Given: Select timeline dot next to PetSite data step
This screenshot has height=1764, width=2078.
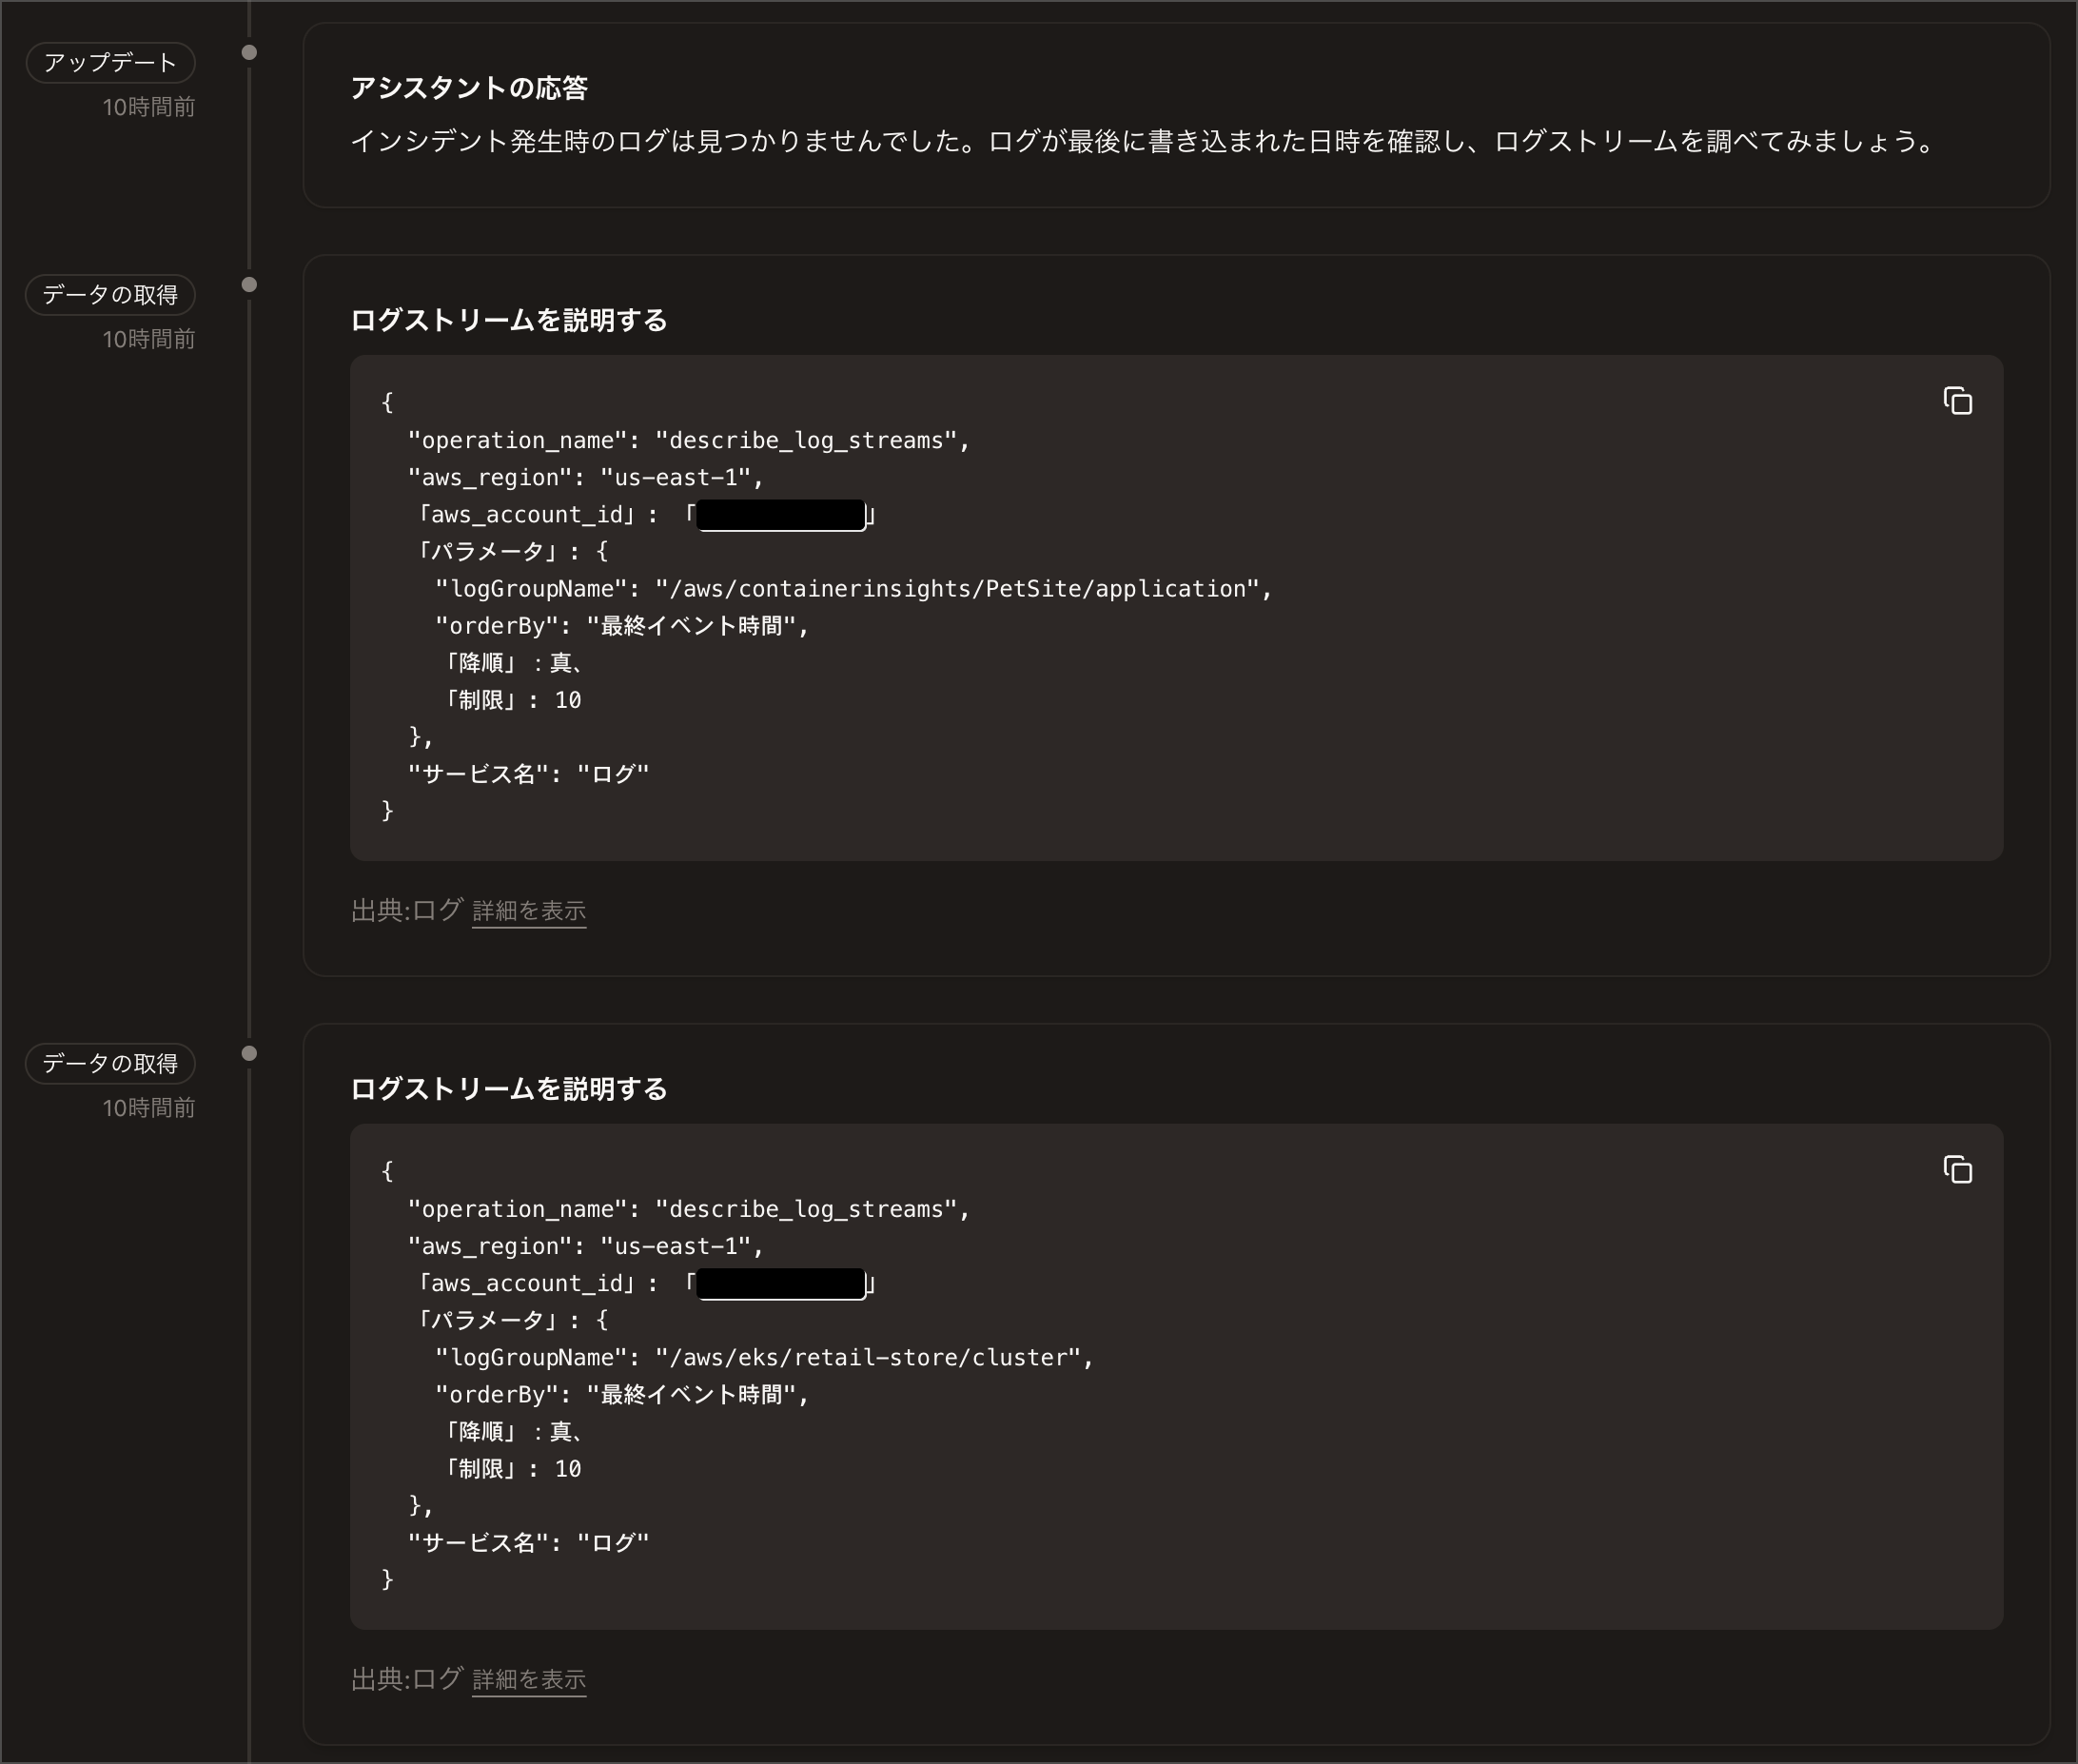Looking at the screenshot, I should [x=249, y=285].
